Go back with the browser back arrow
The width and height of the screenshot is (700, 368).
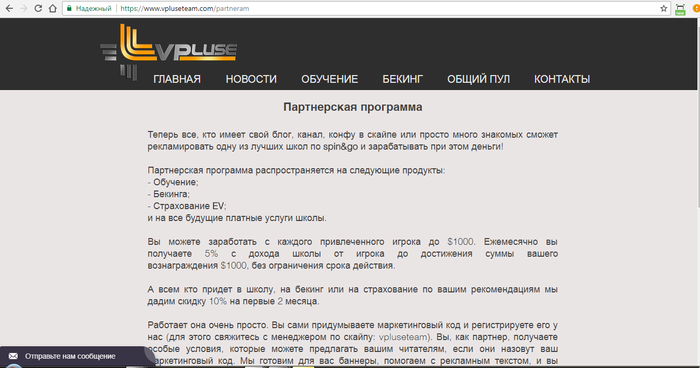[9, 8]
